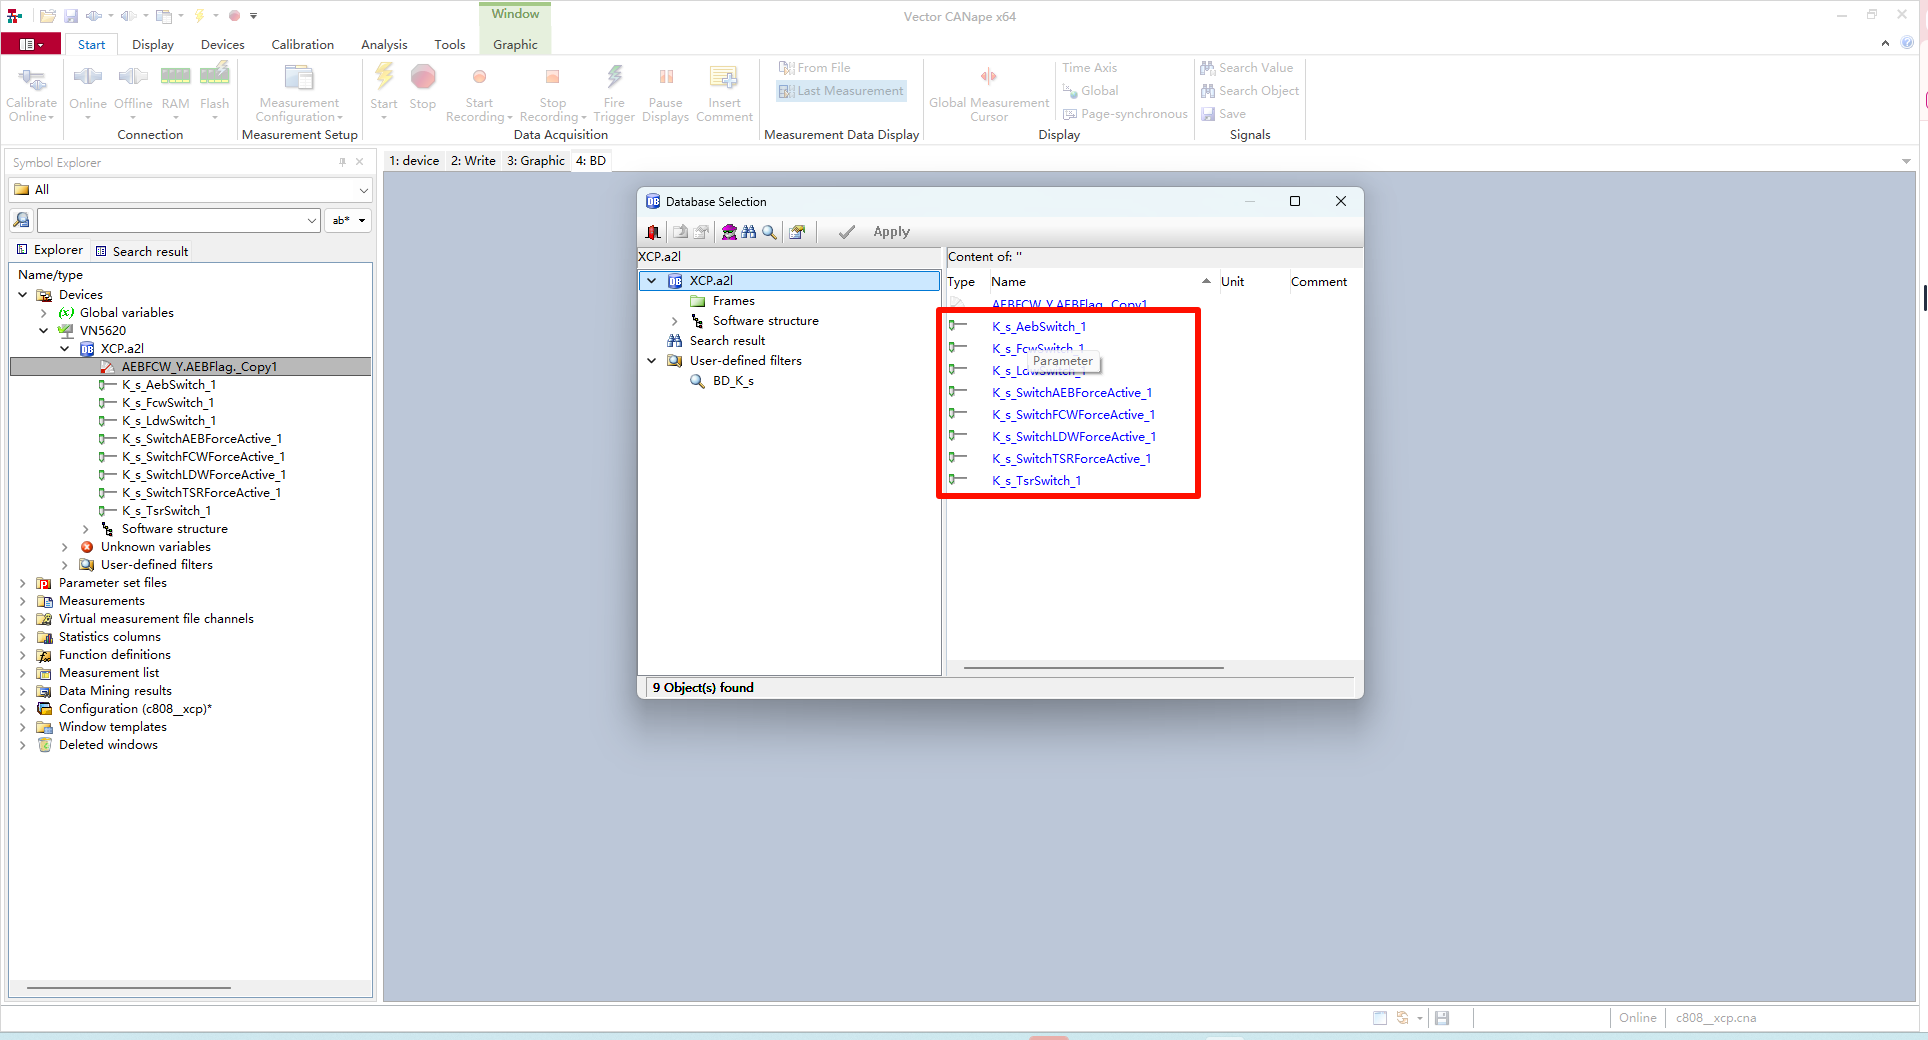Click the exit door icon in Database Selection toolbar
1928x1040 pixels.
click(653, 232)
